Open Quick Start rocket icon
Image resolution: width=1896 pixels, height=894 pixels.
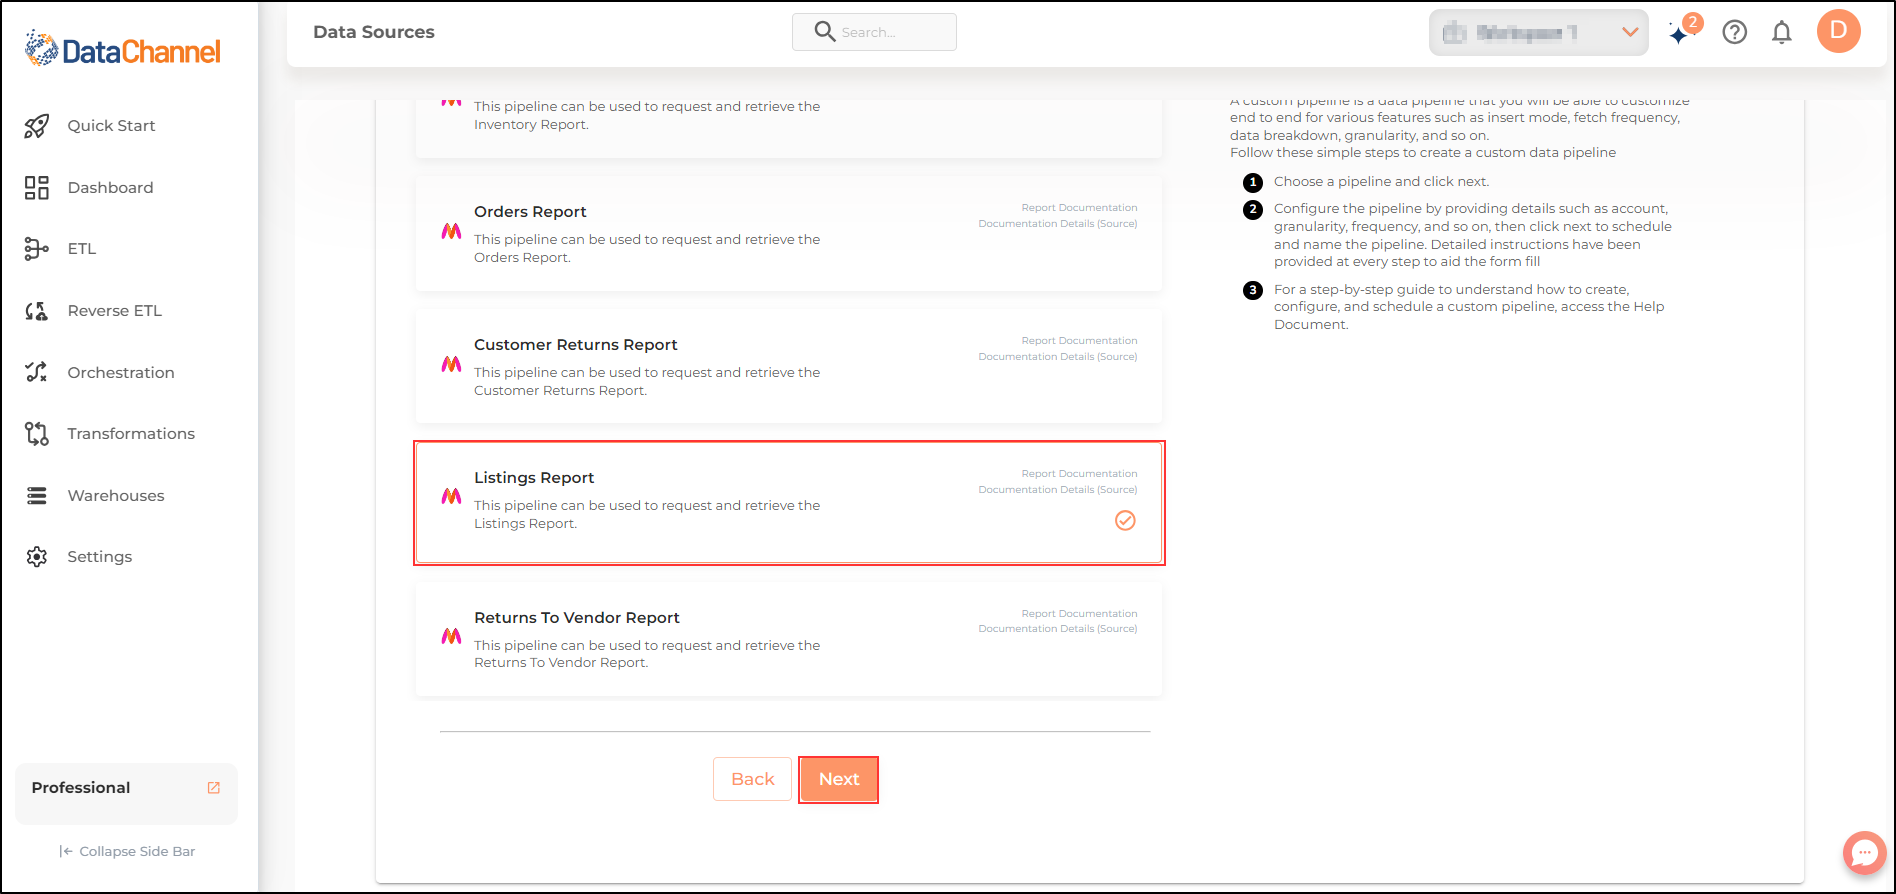coord(37,126)
